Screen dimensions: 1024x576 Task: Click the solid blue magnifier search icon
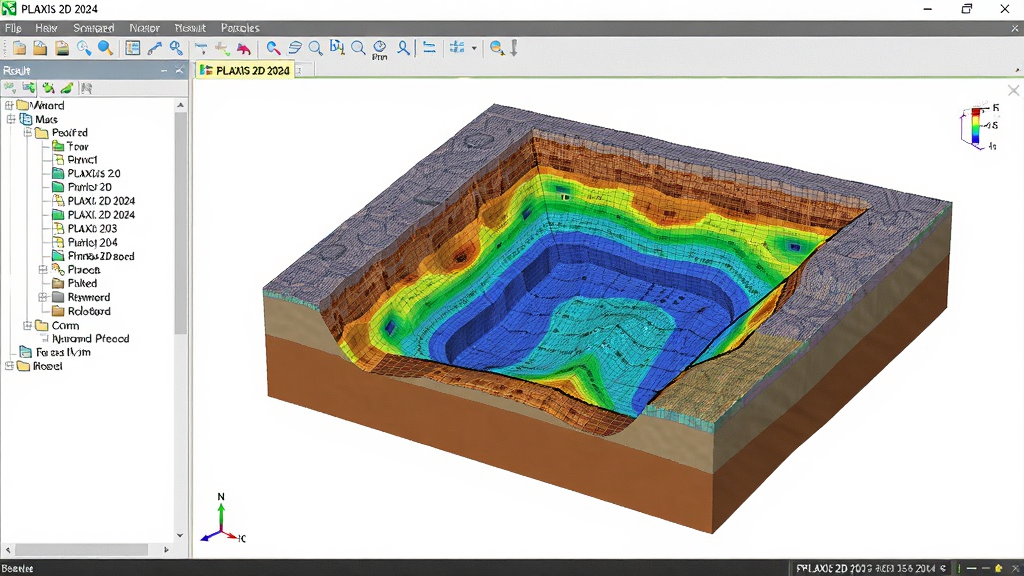click(x=105, y=48)
